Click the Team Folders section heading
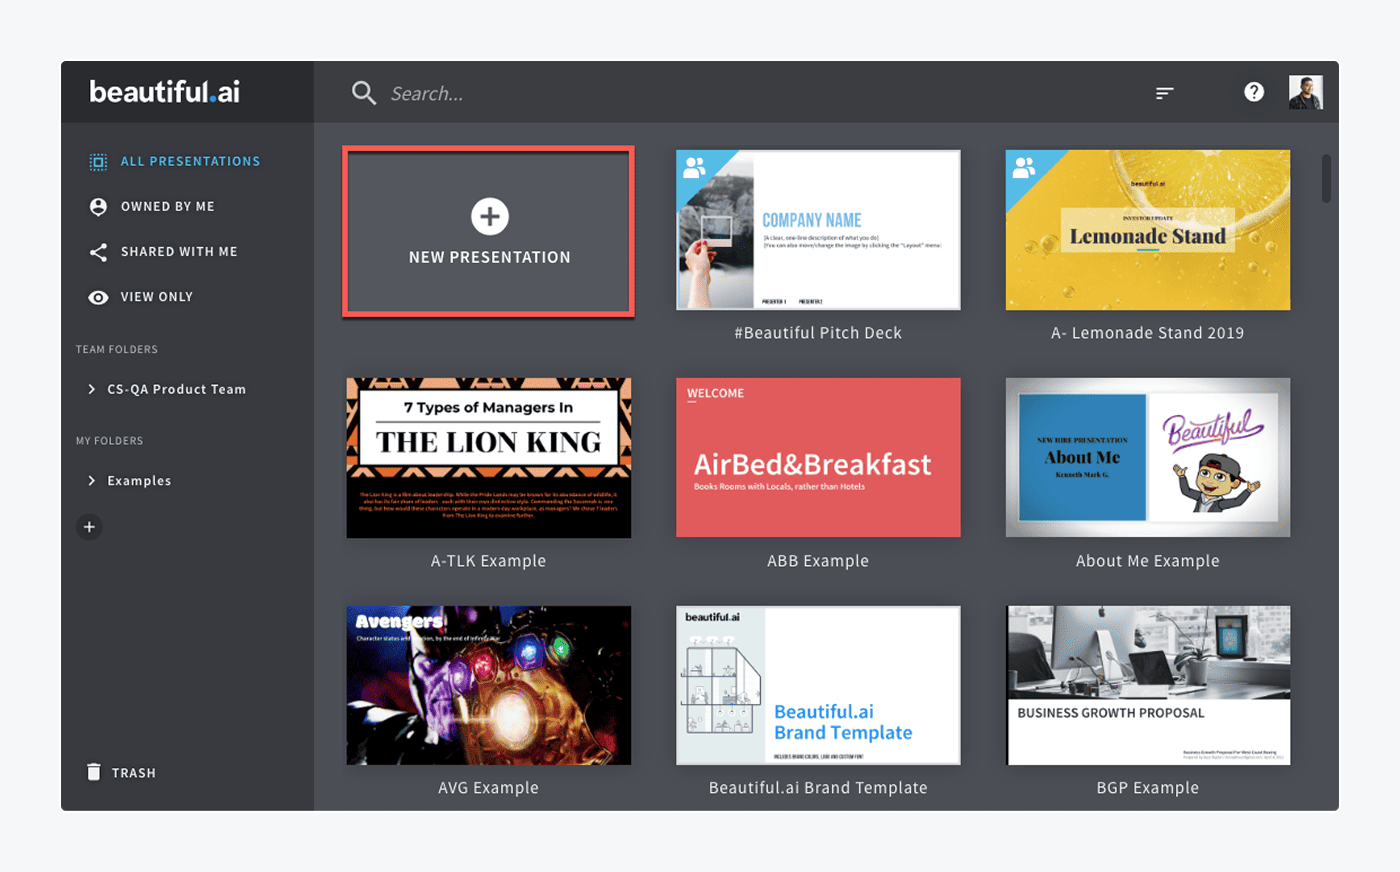 (117, 349)
